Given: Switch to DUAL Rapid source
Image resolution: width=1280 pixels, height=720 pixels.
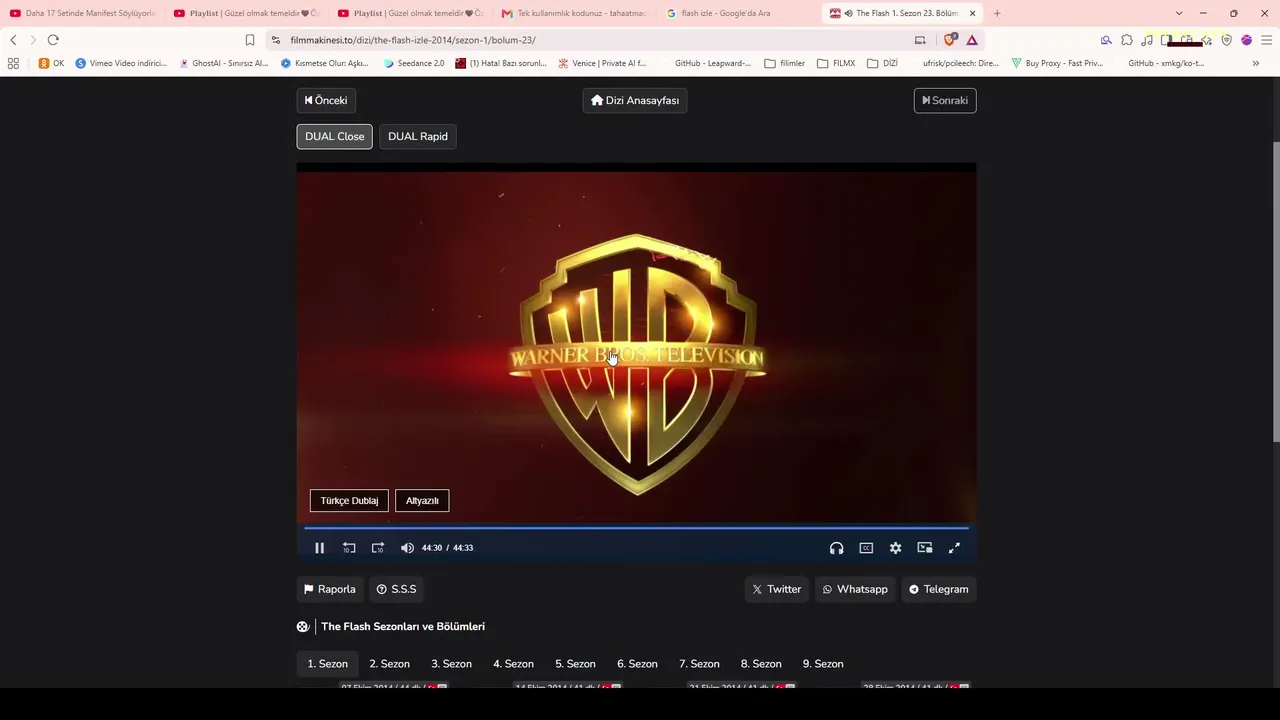Looking at the screenshot, I should (x=418, y=136).
